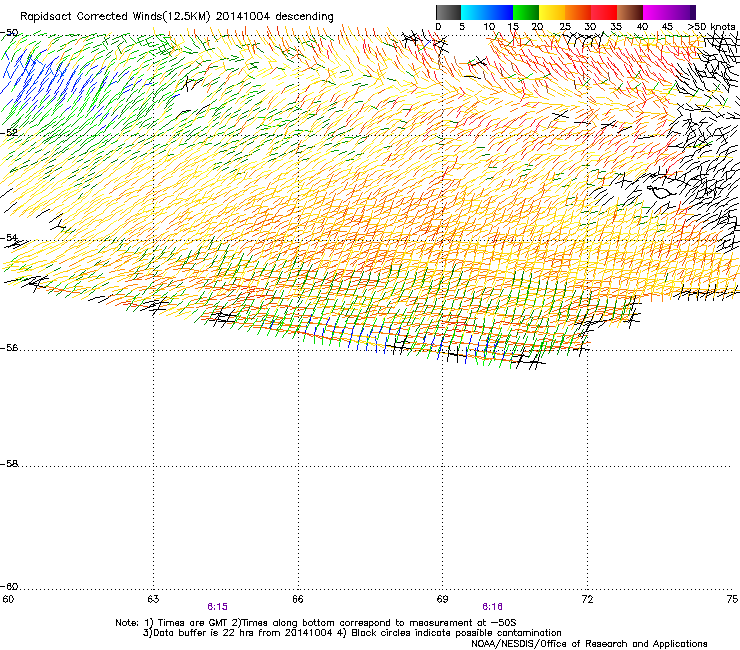Image resolution: width=740 pixels, height=650 pixels.
Task: Click the gray 0-5 knots legend color
Action: pos(448,12)
